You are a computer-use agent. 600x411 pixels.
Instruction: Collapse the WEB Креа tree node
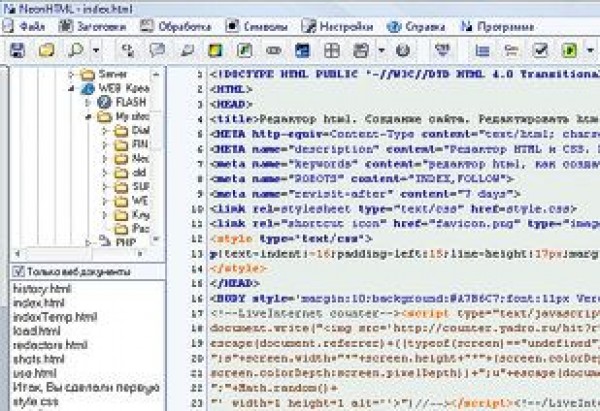click(71, 88)
